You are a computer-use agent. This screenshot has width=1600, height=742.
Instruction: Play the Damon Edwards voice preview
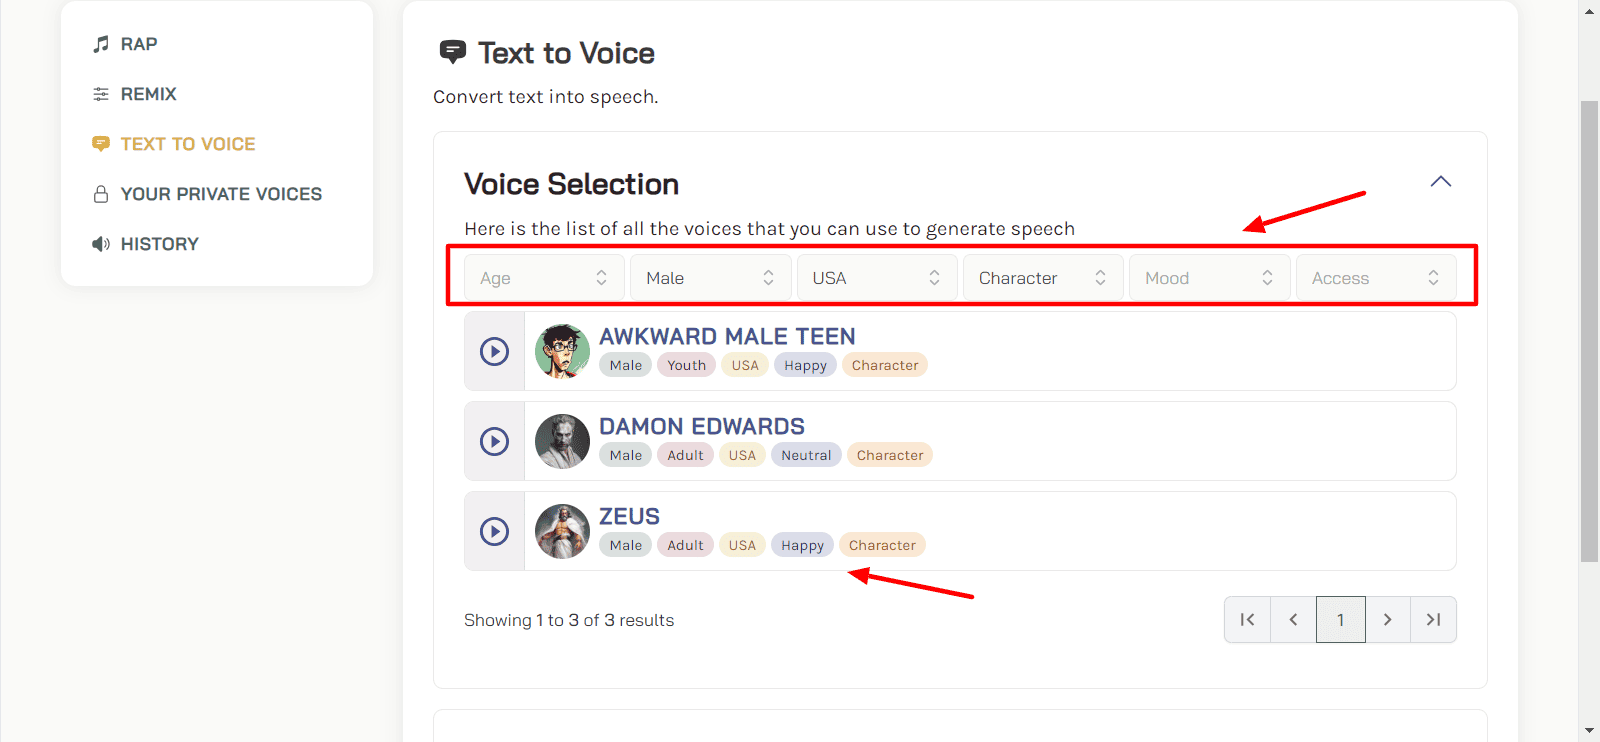click(494, 441)
